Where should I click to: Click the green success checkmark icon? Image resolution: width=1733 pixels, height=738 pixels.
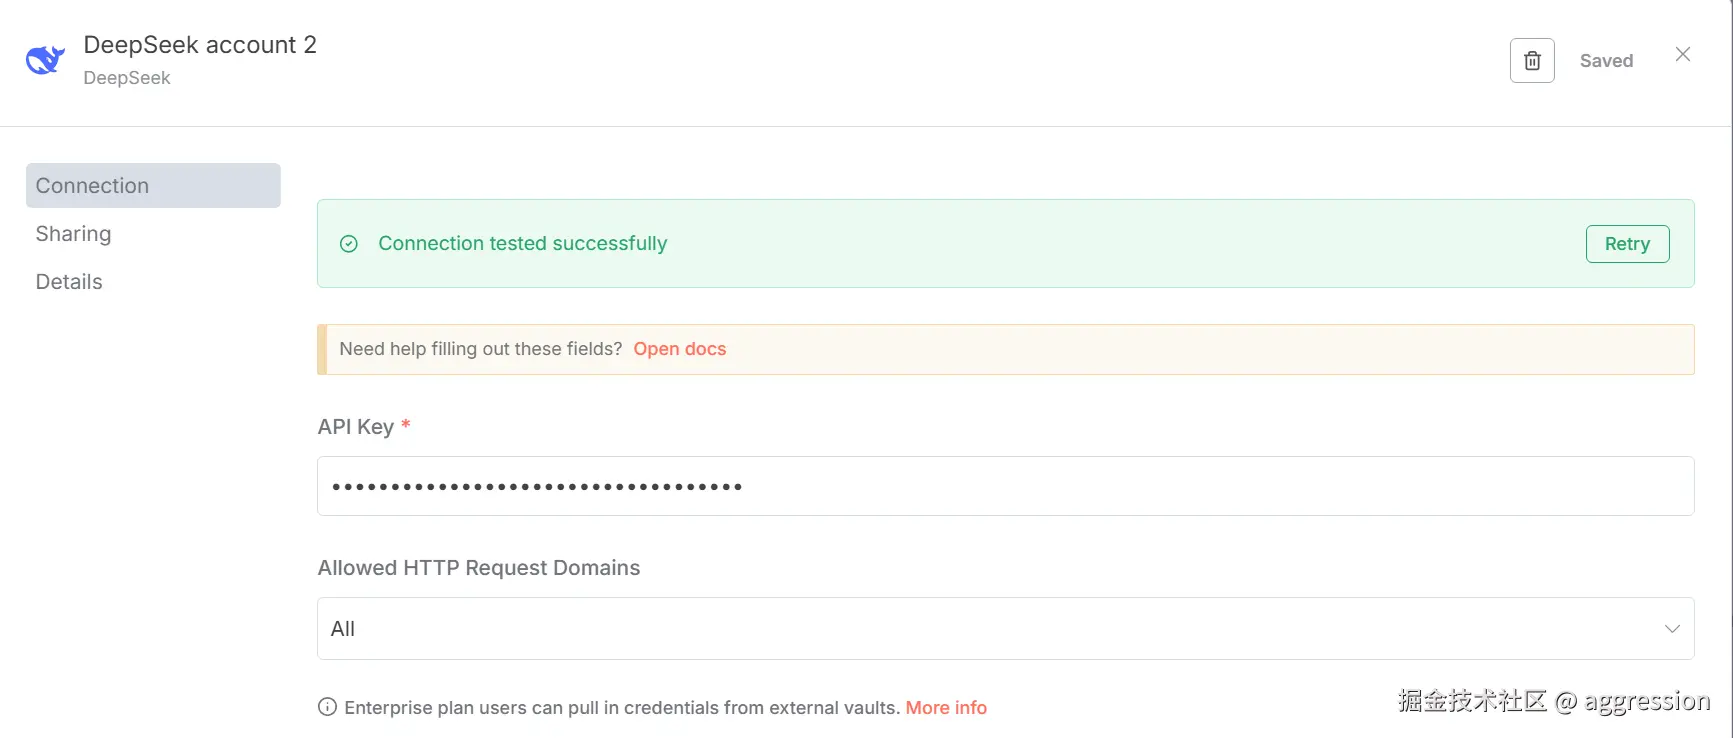coord(349,244)
